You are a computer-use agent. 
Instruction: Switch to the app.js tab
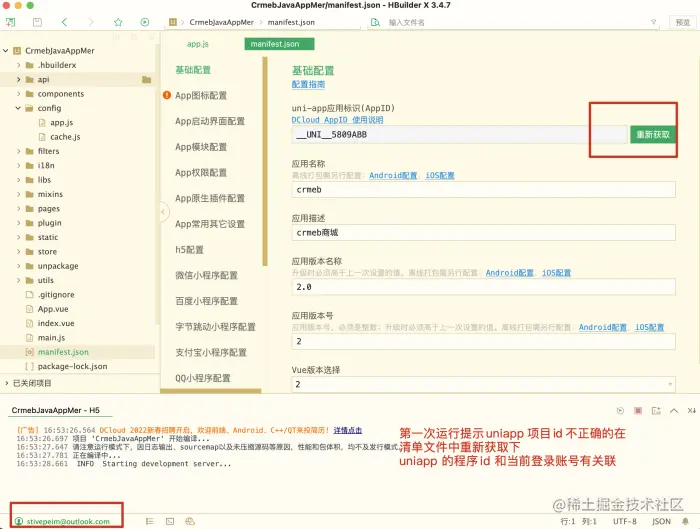coord(198,44)
